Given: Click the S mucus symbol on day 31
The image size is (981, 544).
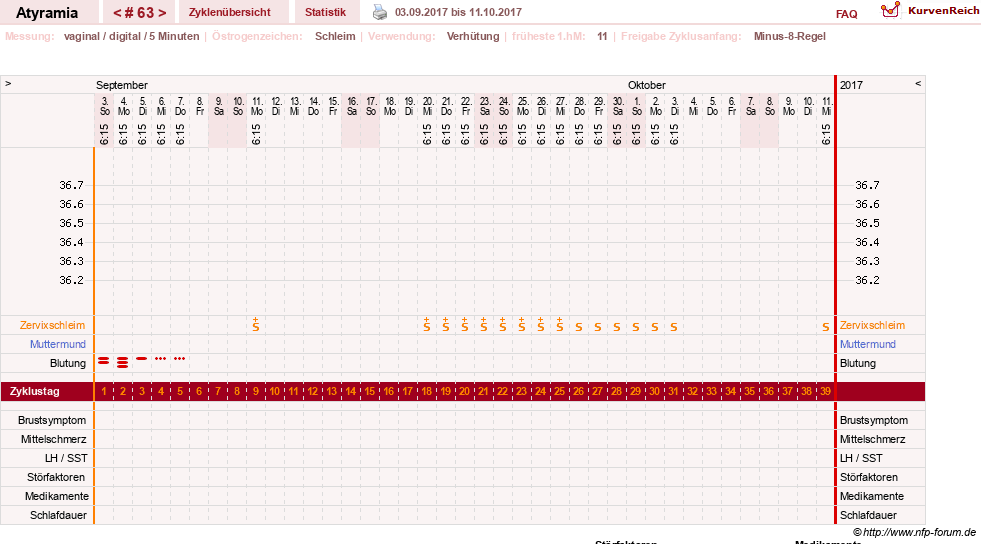Looking at the screenshot, I should click(x=674, y=327).
